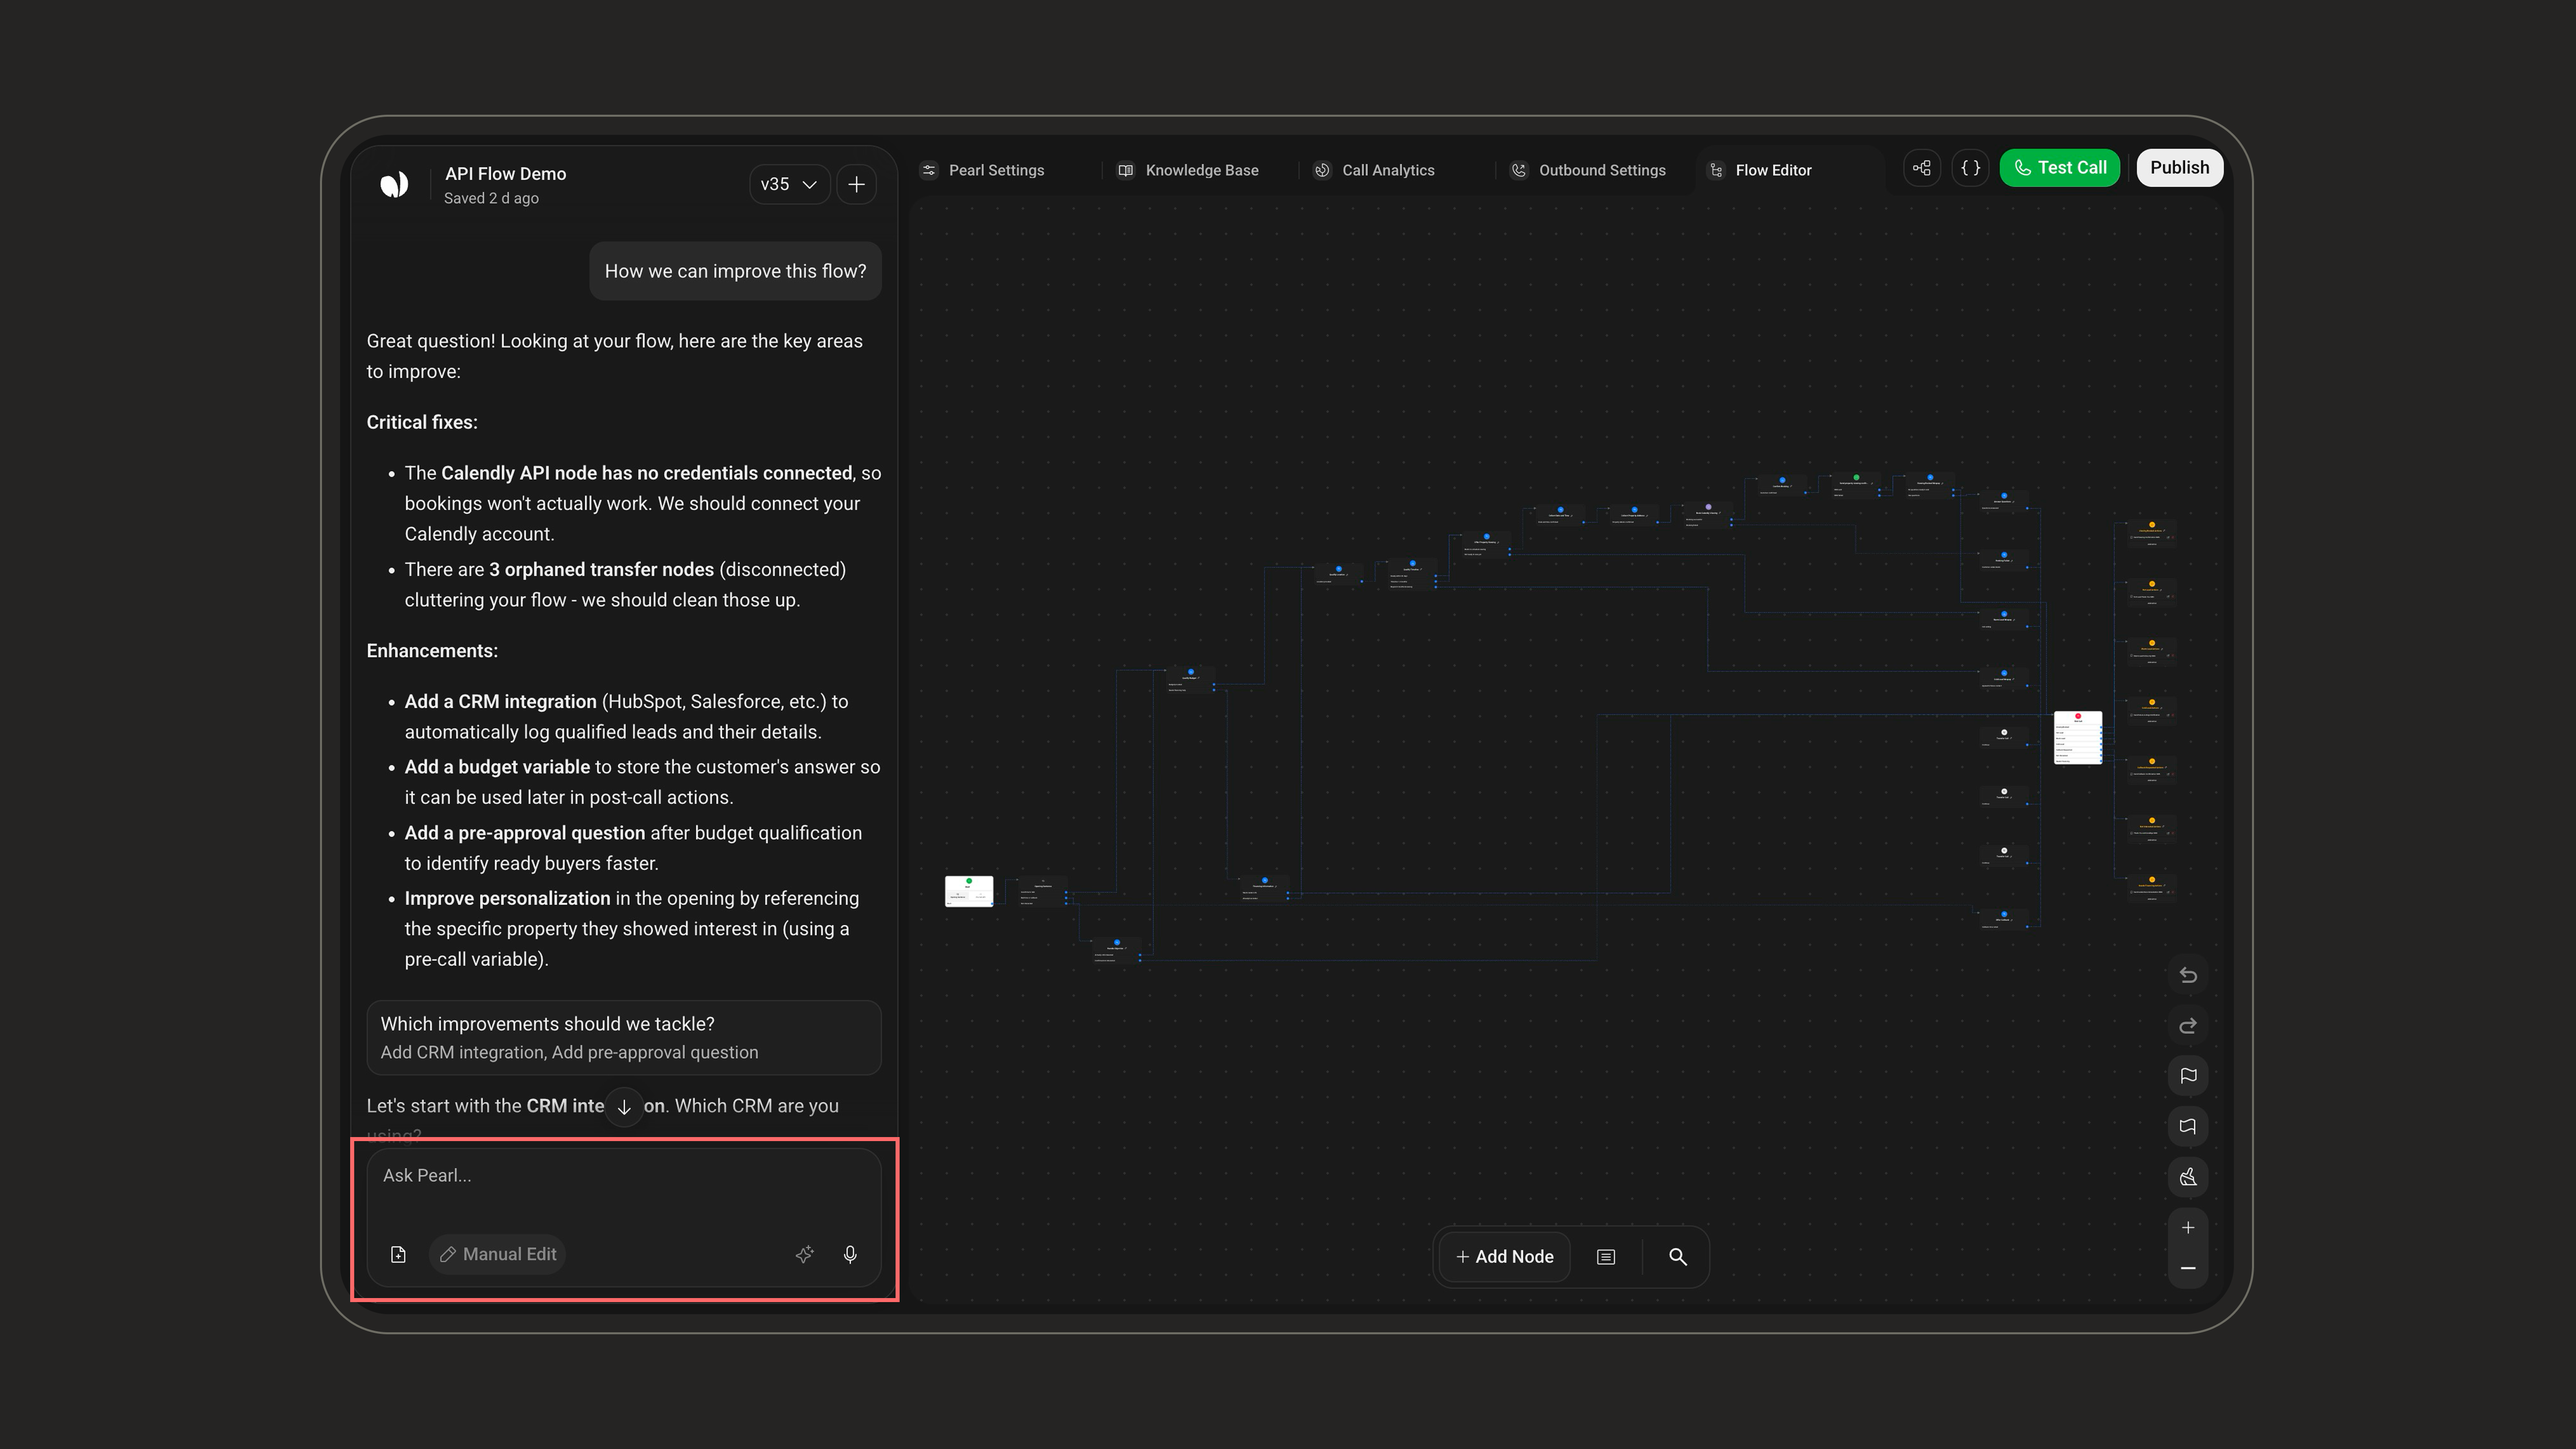Go to the Call Analytics tab
Screen dimensions: 2576x1449
coord(1375,170)
